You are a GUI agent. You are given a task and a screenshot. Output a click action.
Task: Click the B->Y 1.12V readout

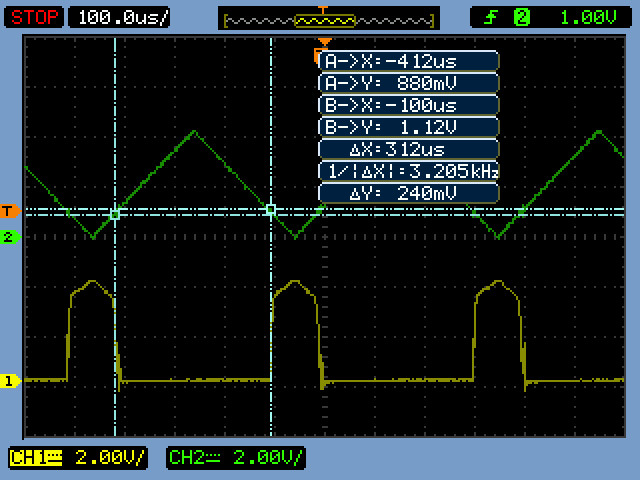point(408,127)
